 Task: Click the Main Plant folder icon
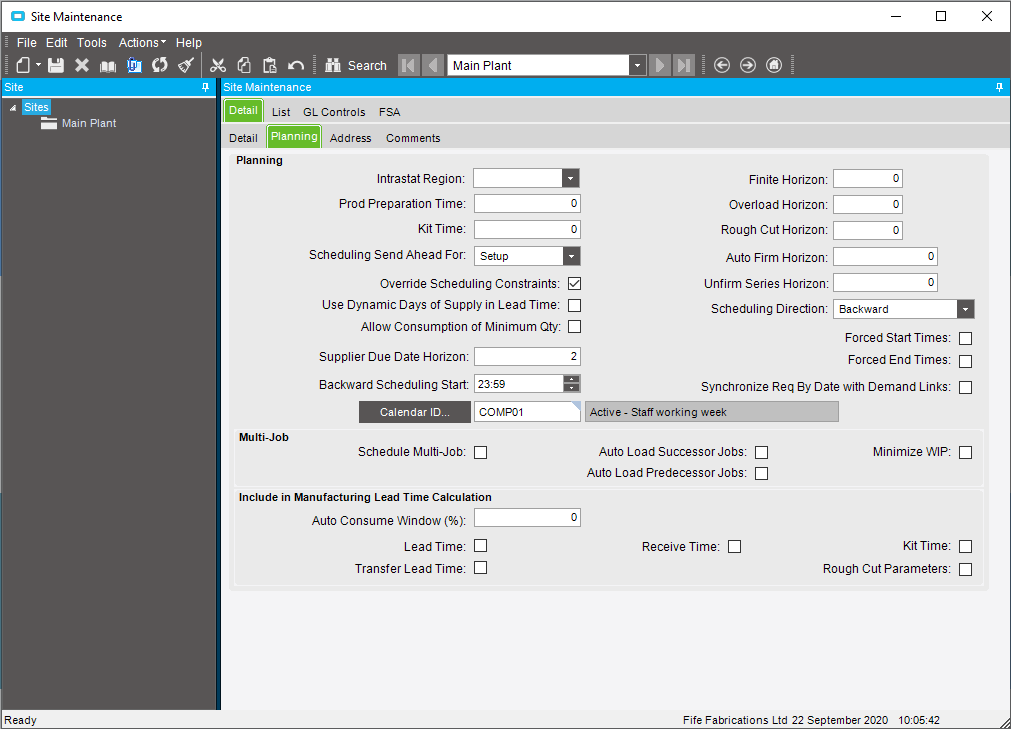pyautogui.click(x=49, y=123)
